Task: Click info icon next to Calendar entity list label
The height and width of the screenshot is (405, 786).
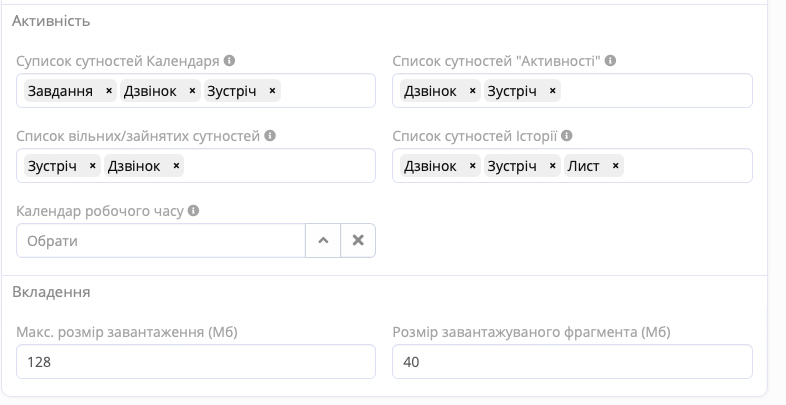Action: point(230,61)
